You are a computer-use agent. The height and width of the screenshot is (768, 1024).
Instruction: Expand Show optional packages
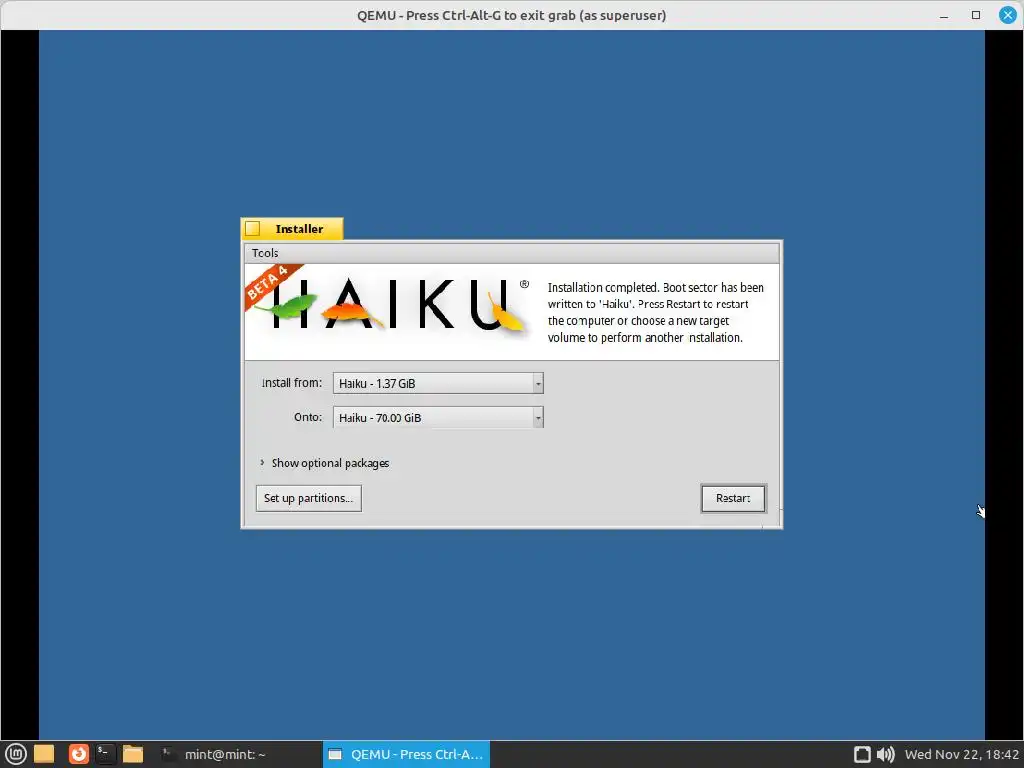click(325, 463)
